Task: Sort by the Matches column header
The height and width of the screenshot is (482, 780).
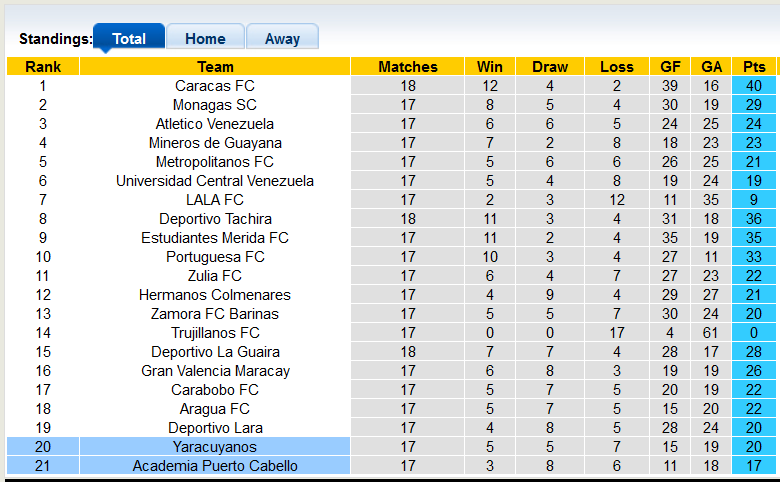Action: 408,67
